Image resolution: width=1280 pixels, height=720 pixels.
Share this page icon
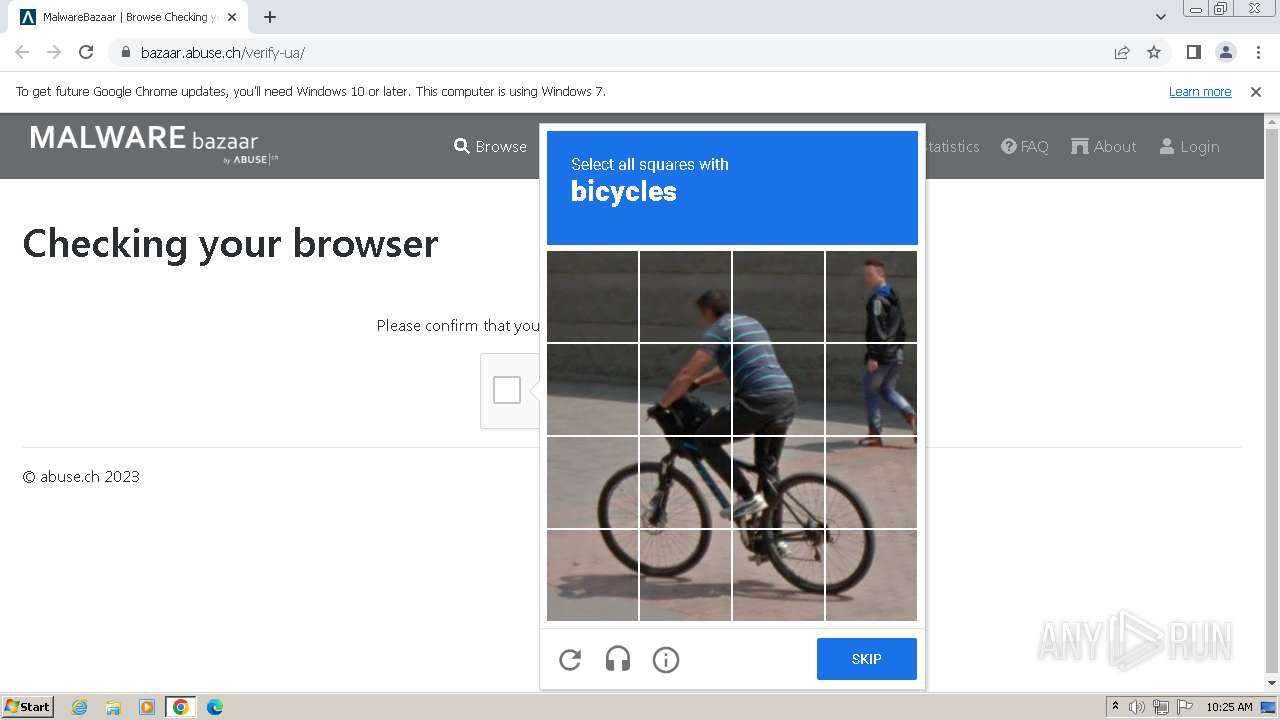[x=1122, y=52]
